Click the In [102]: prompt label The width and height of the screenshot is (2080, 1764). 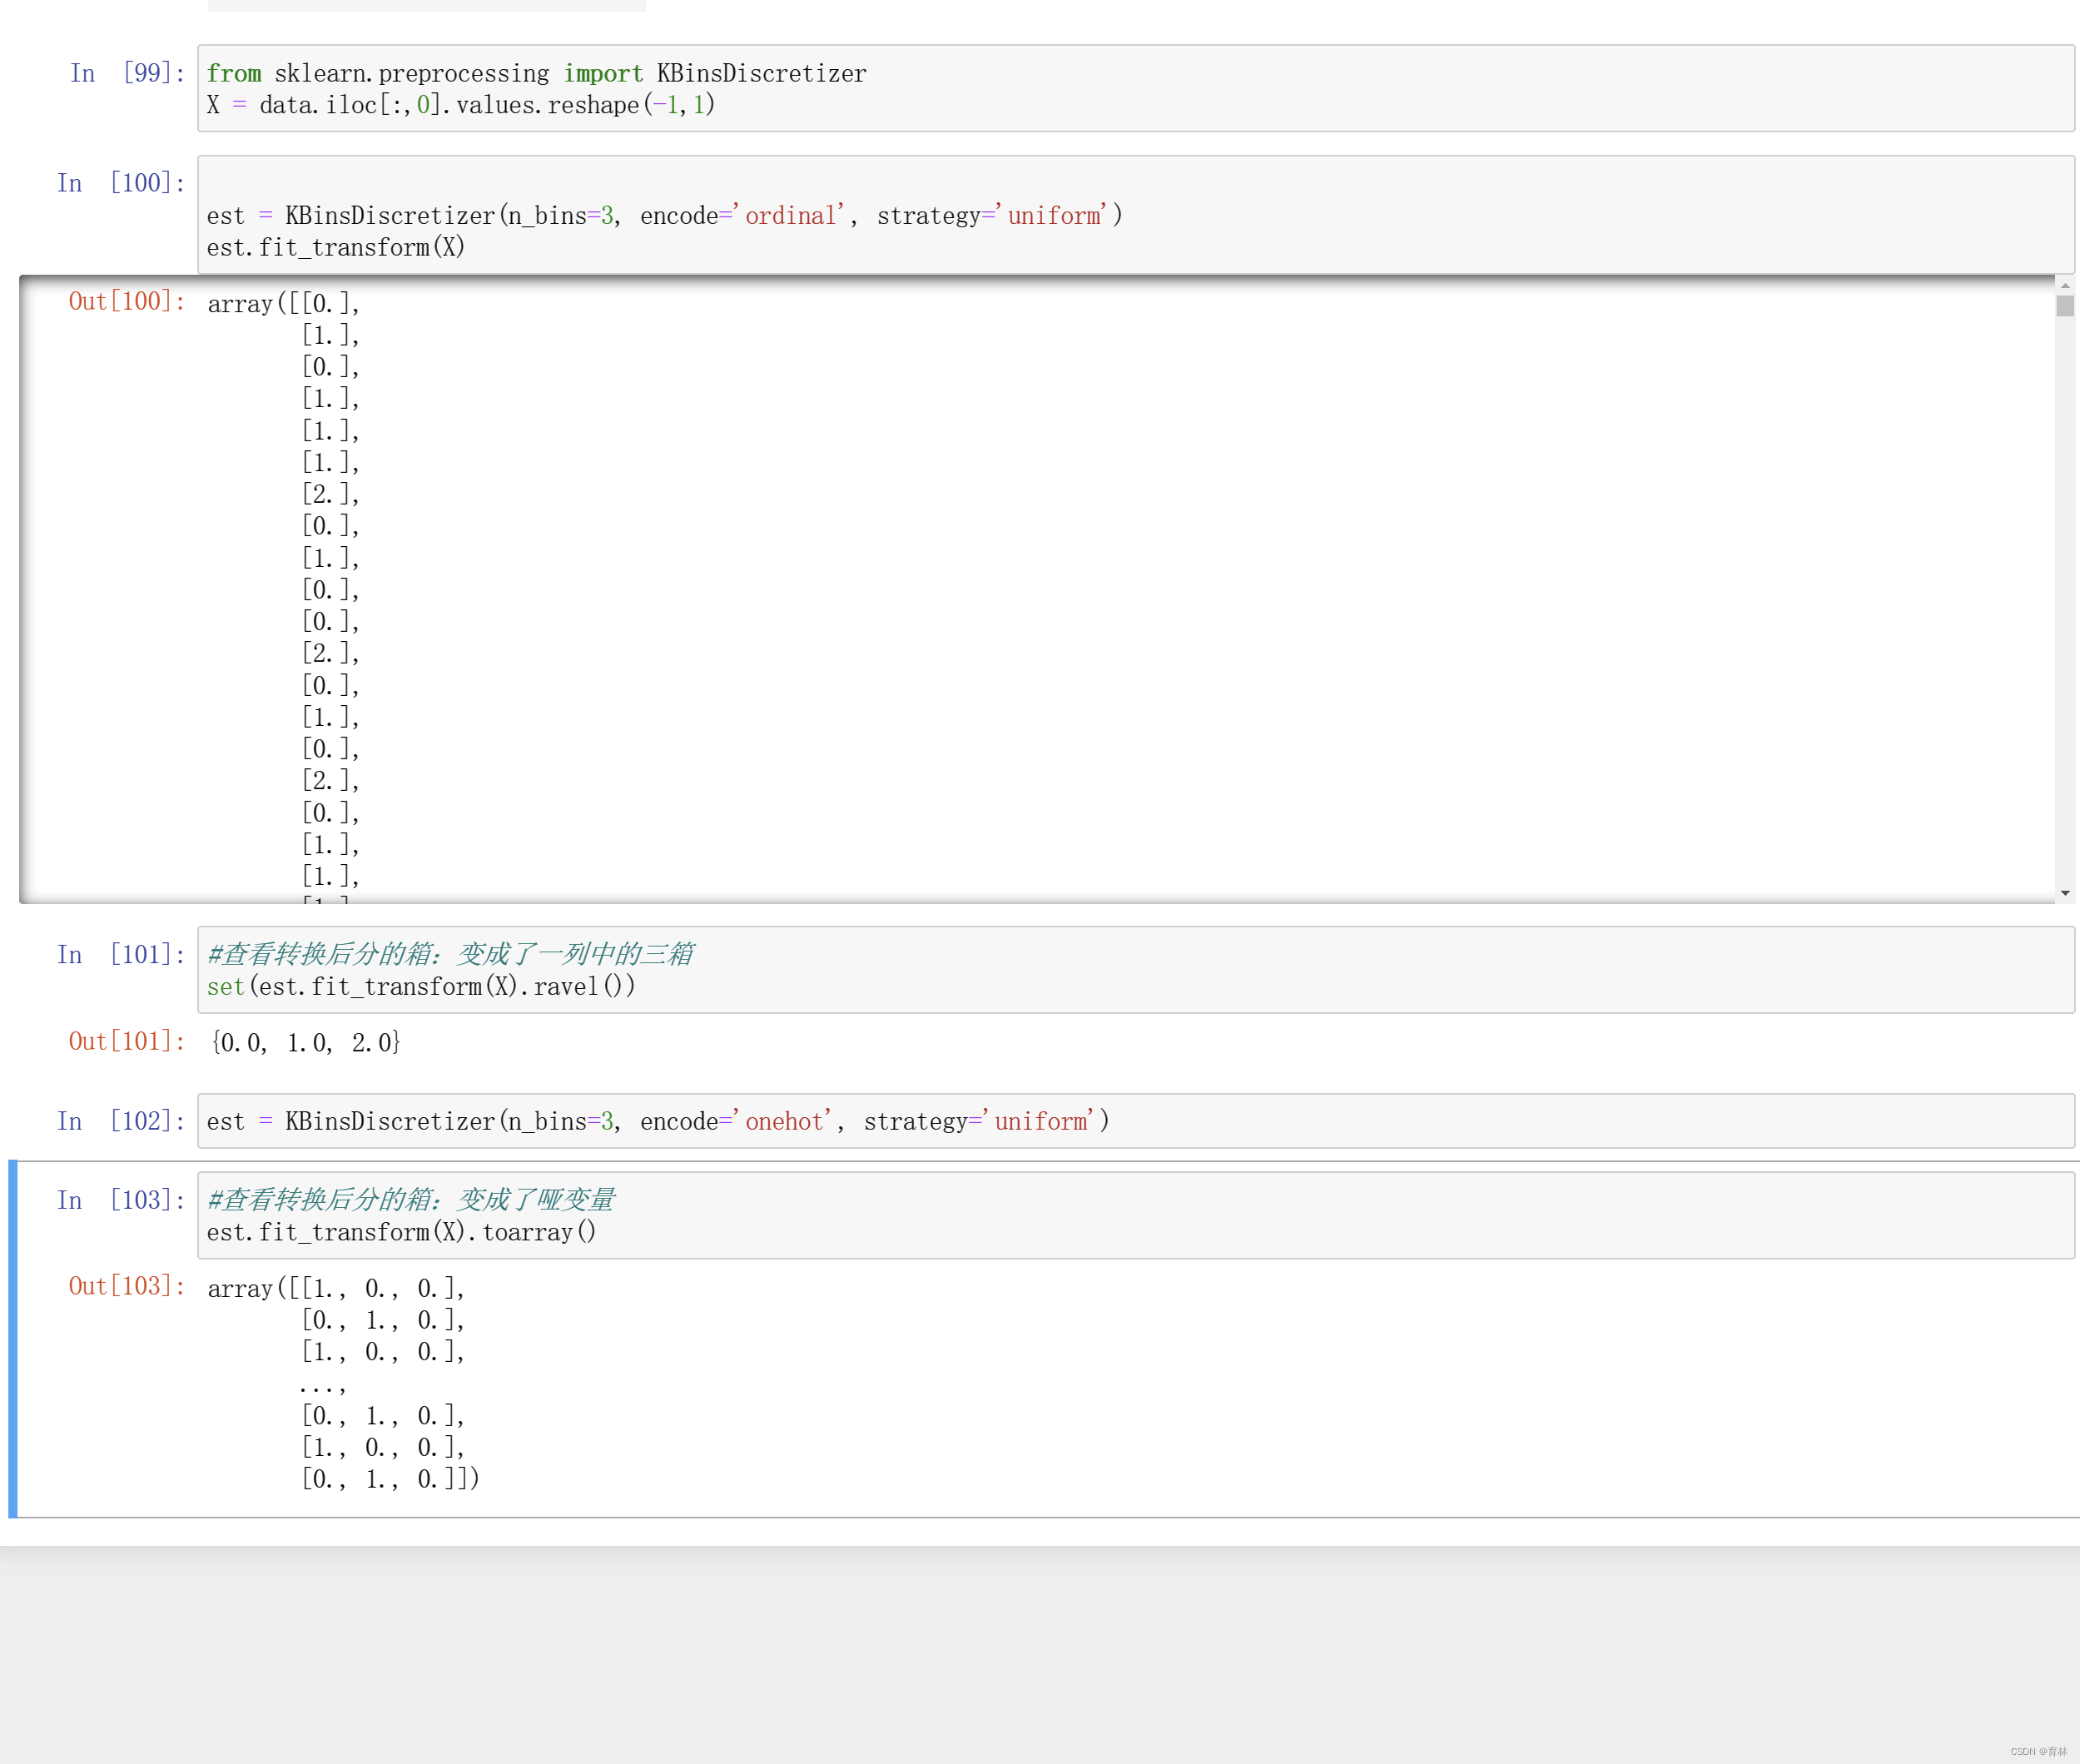point(121,1121)
